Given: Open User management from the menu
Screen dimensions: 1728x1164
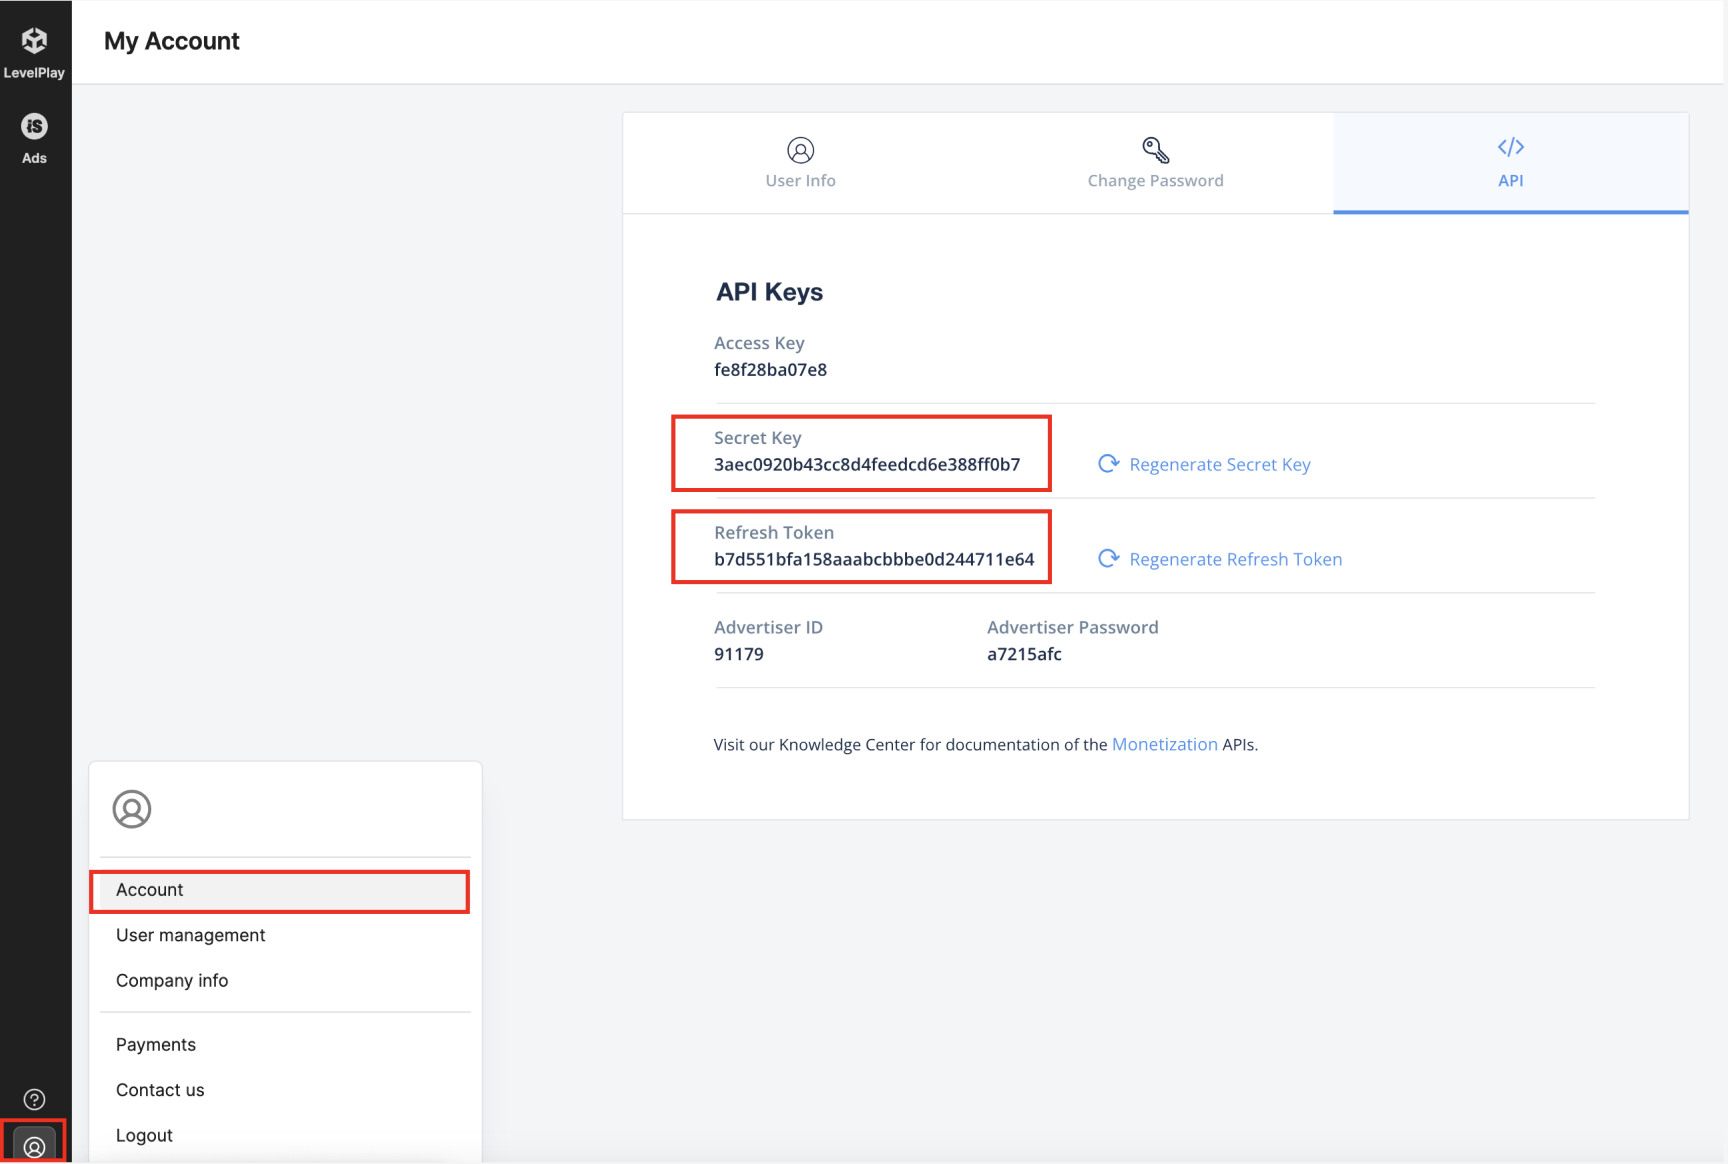Looking at the screenshot, I should tap(191, 935).
